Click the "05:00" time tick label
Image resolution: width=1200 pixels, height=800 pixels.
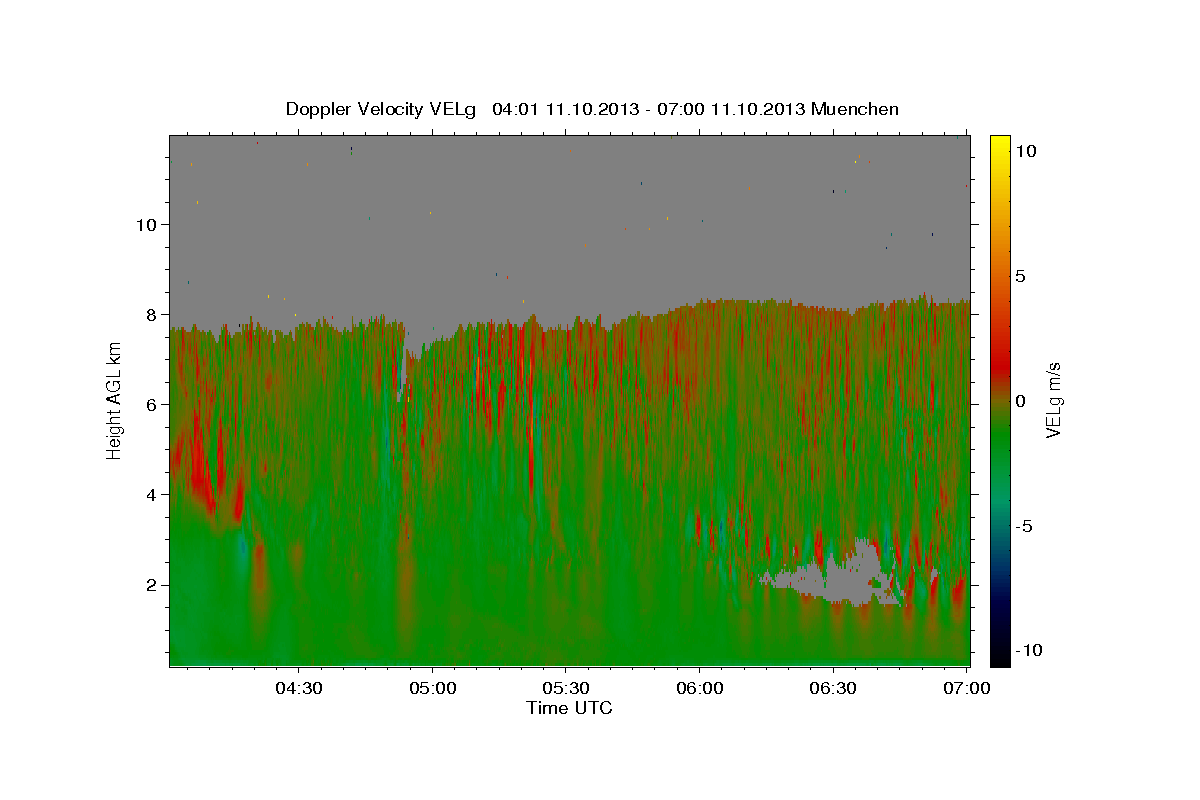(433, 689)
